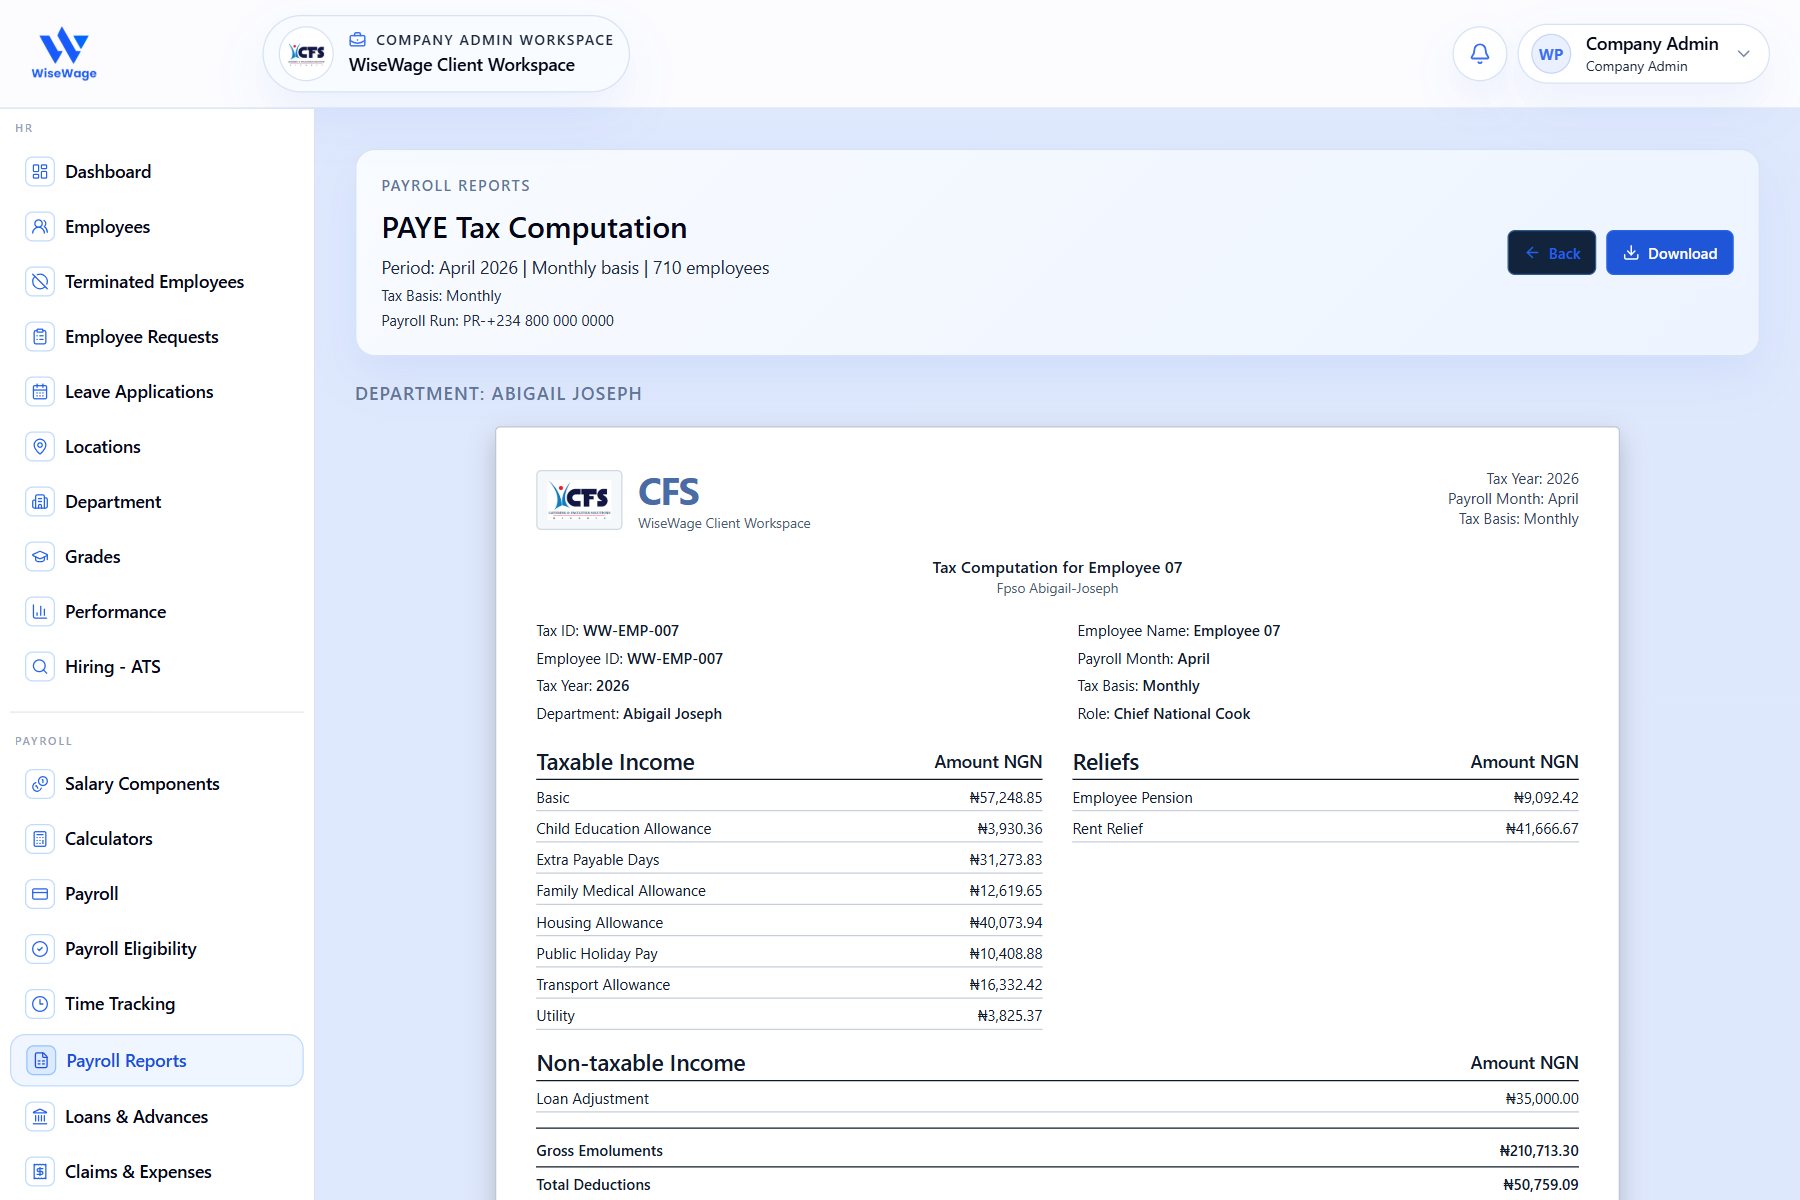Click Performance chart icon

pos(40,612)
